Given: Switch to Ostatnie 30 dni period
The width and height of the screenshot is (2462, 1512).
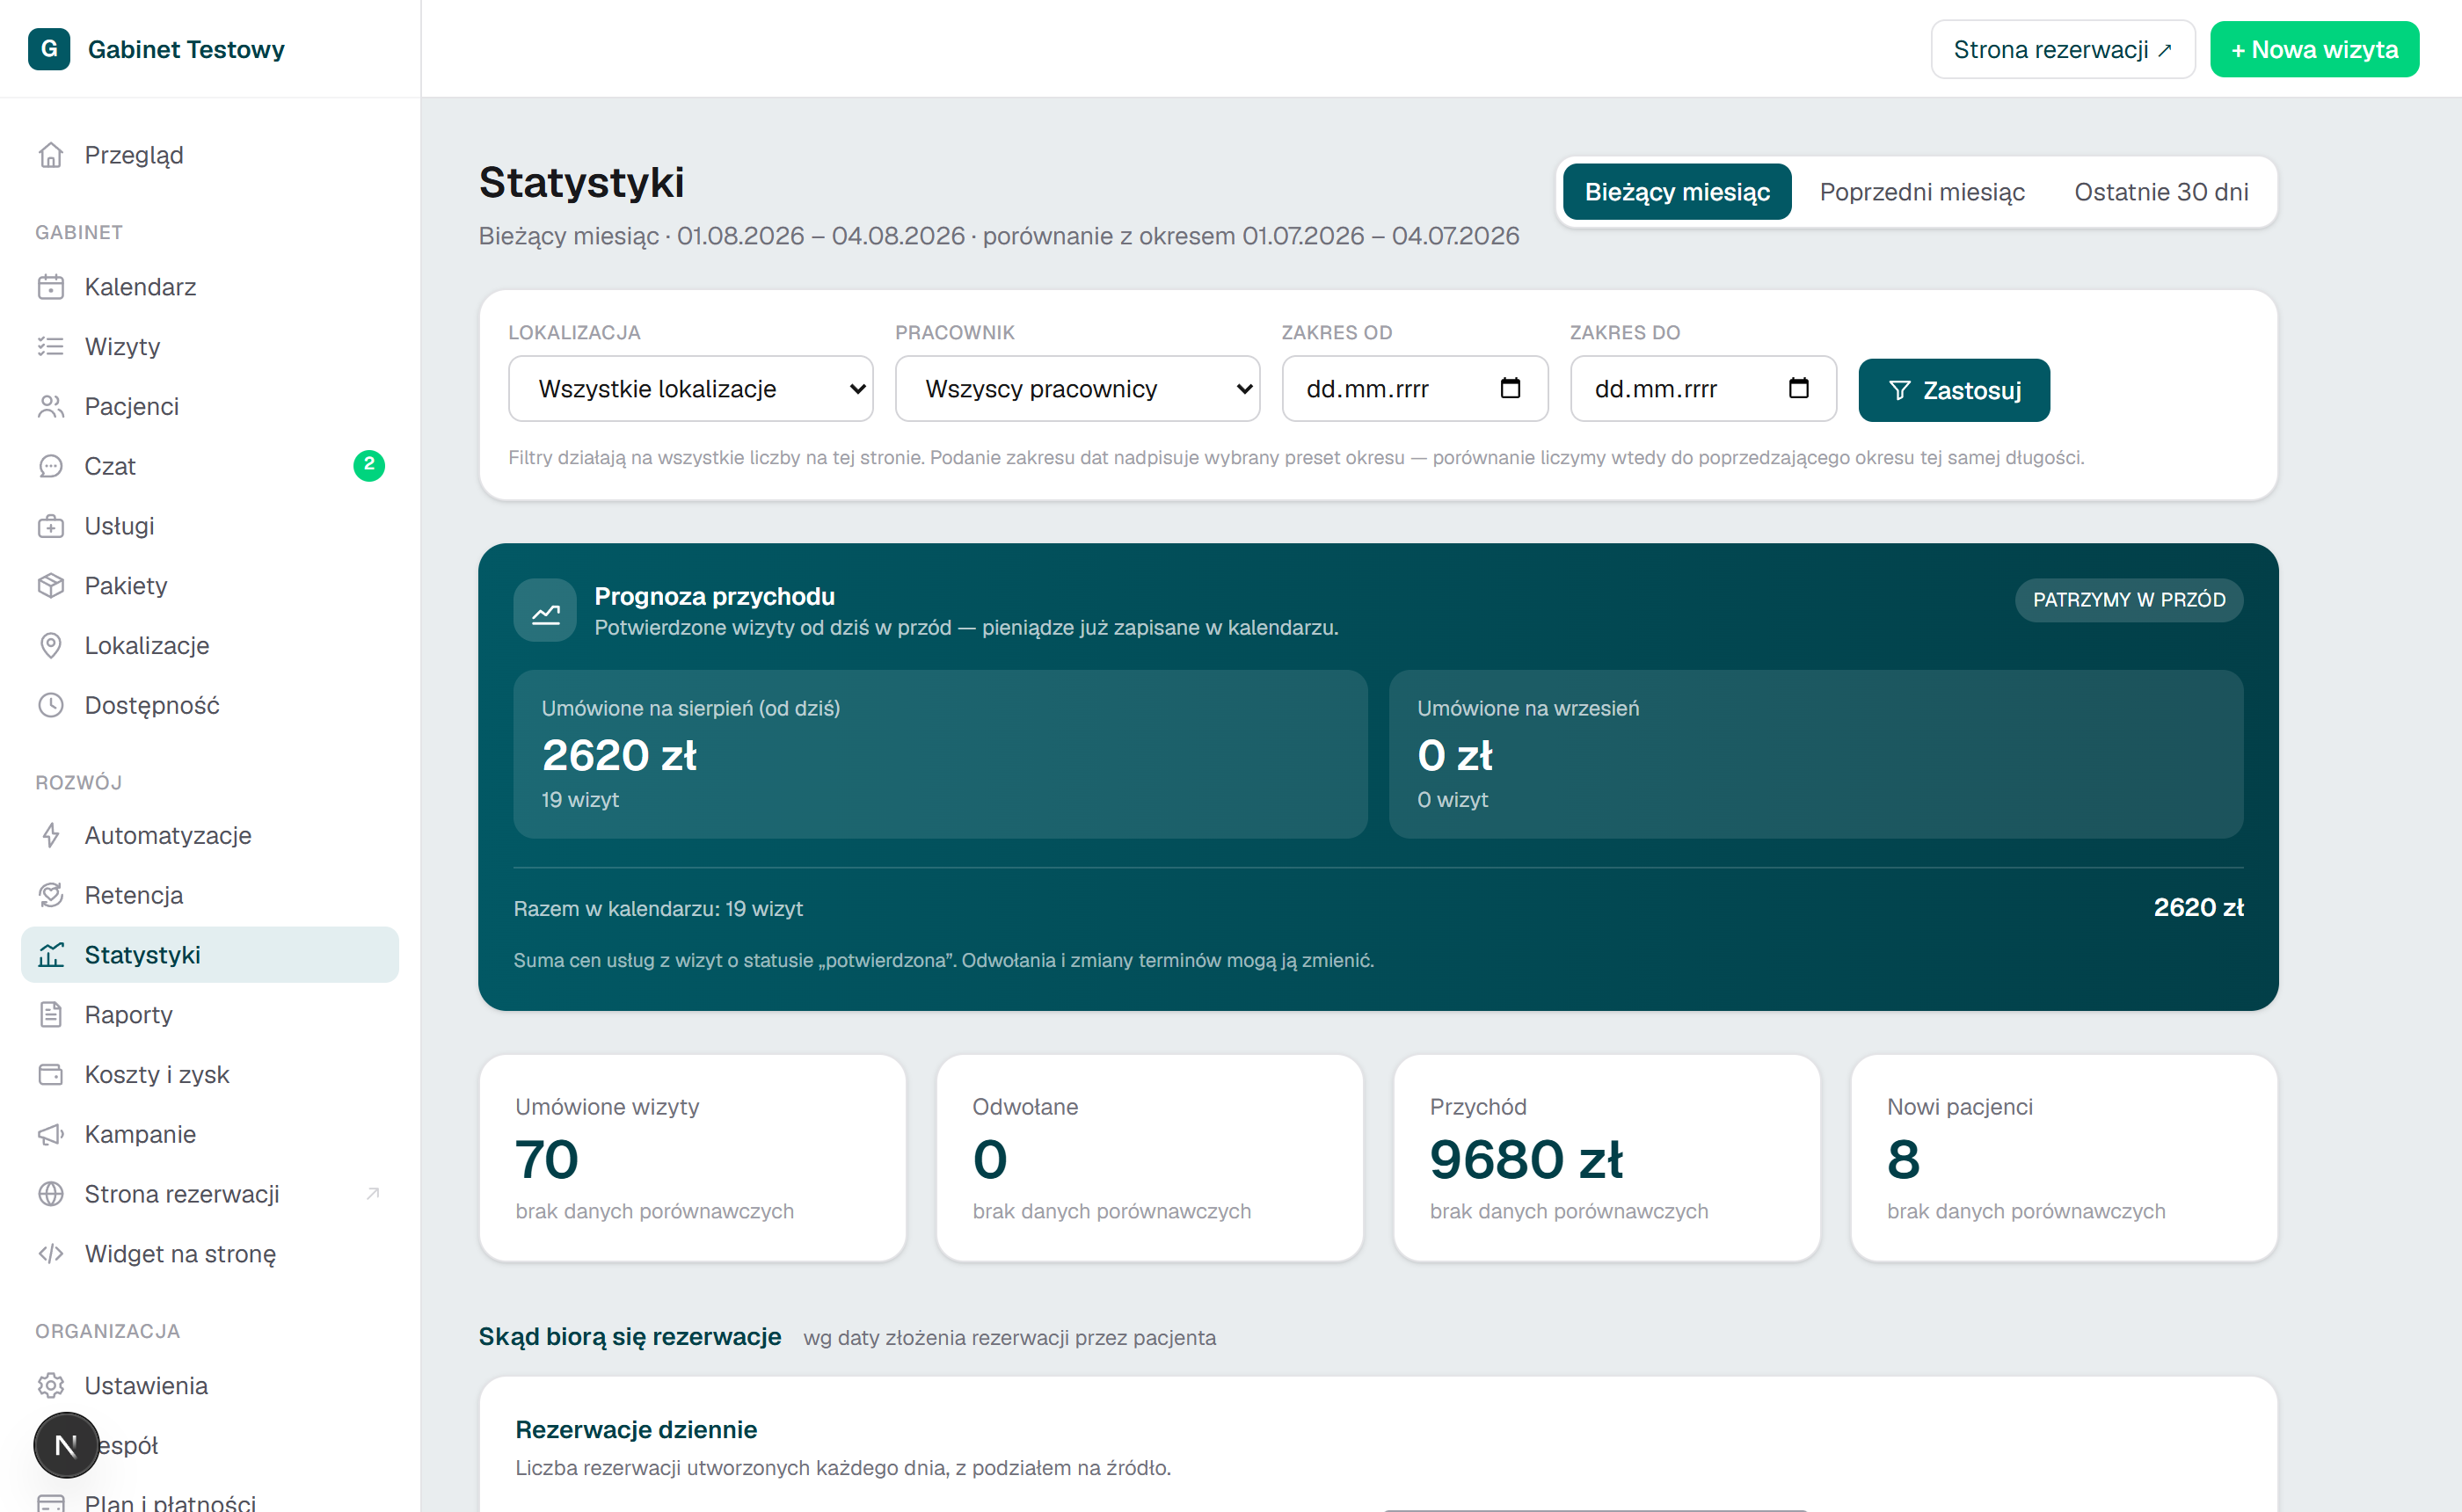Looking at the screenshot, I should coord(2161,192).
